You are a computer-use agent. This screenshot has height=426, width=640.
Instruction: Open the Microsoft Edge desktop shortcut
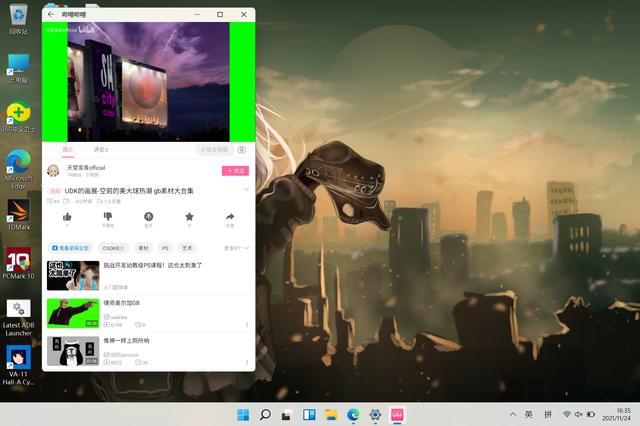point(18,169)
